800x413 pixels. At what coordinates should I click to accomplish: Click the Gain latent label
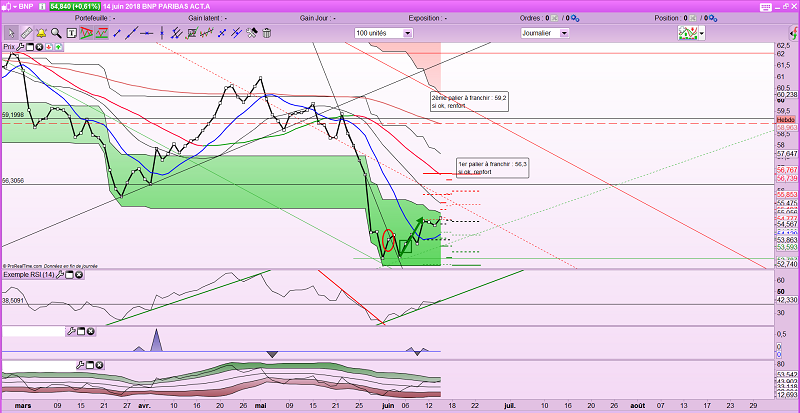tap(206, 18)
